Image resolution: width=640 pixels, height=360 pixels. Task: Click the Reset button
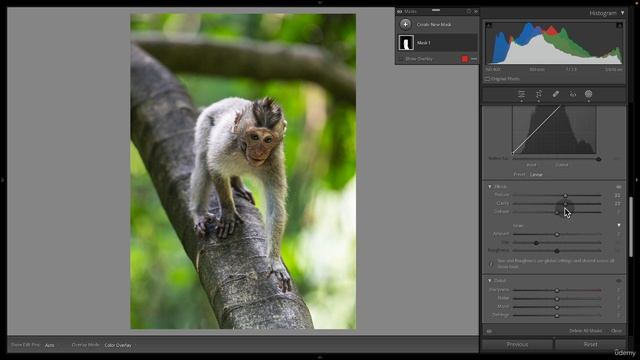click(x=590, y=344)
